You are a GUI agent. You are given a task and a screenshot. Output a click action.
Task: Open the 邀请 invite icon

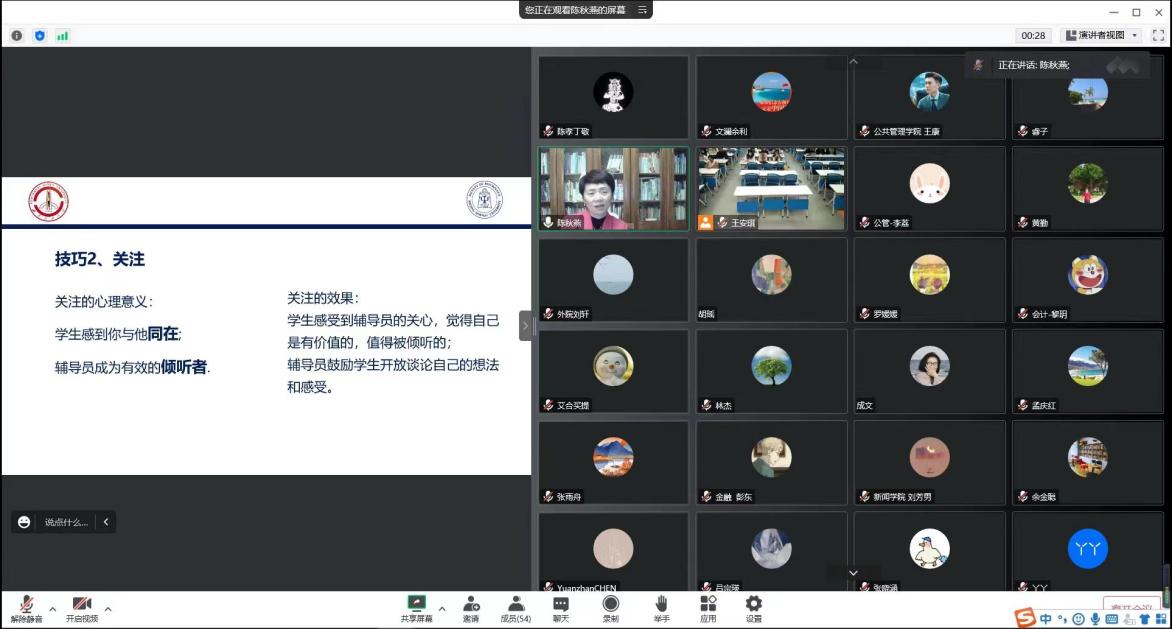pyautogui.click(x=471, y=604)
